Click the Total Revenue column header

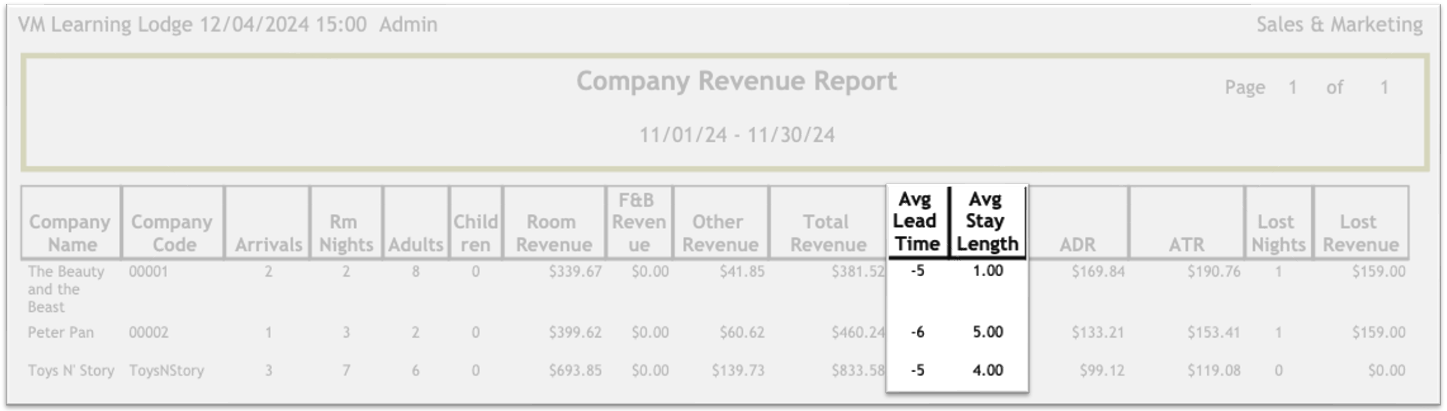[x=826, y=233]
